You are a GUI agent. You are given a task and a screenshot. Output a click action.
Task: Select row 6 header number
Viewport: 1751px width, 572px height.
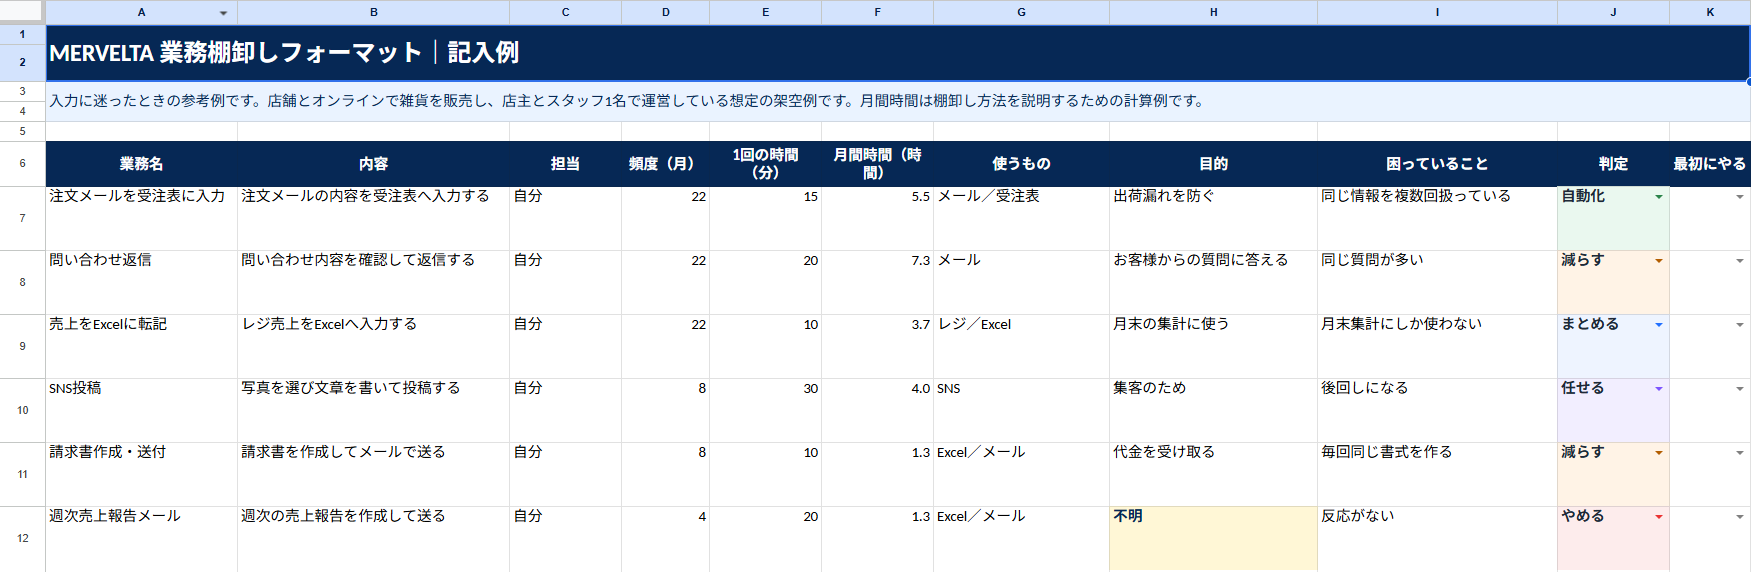(22, 163)
